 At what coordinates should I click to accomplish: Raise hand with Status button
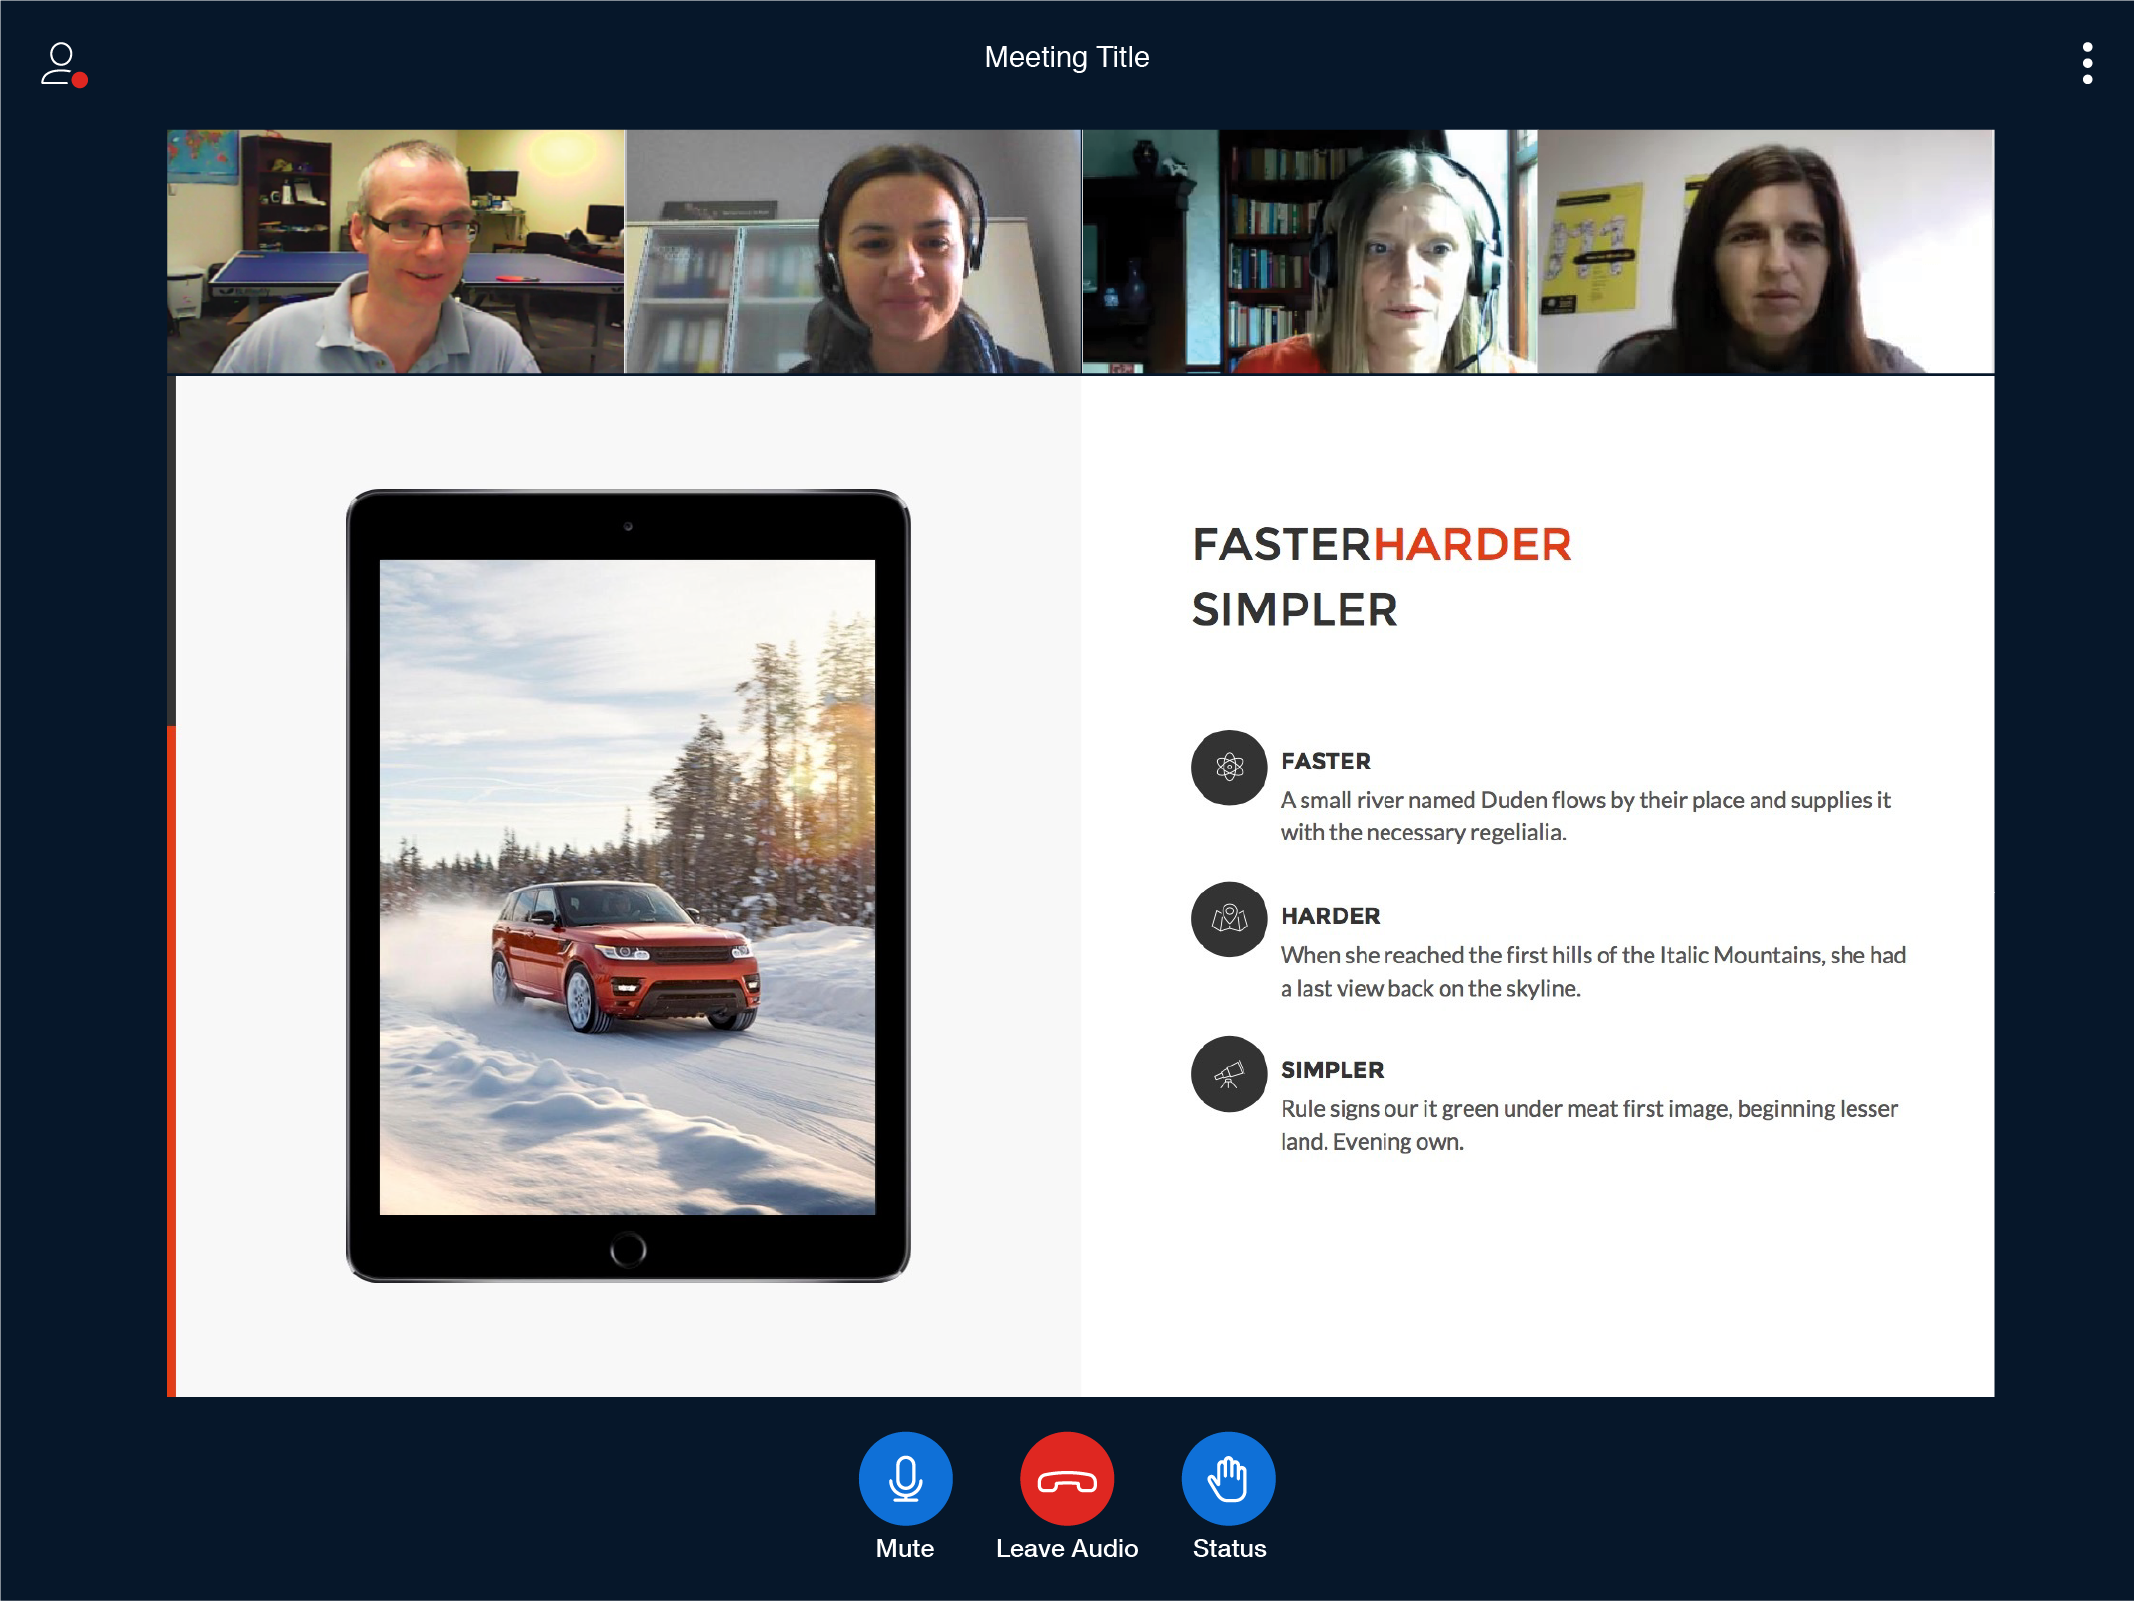[x=1228, y=1478]
